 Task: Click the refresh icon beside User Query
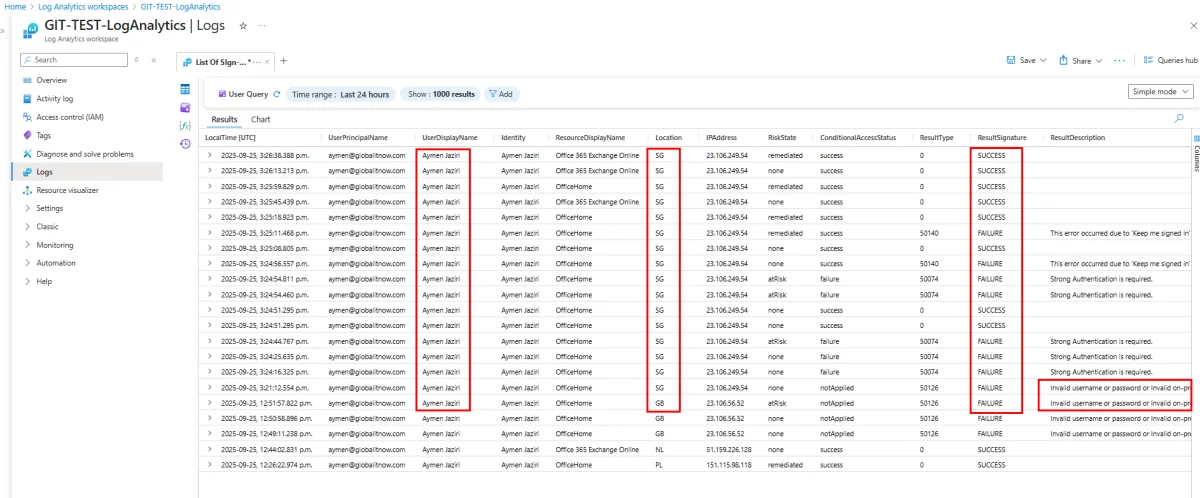tap(277, 94)
